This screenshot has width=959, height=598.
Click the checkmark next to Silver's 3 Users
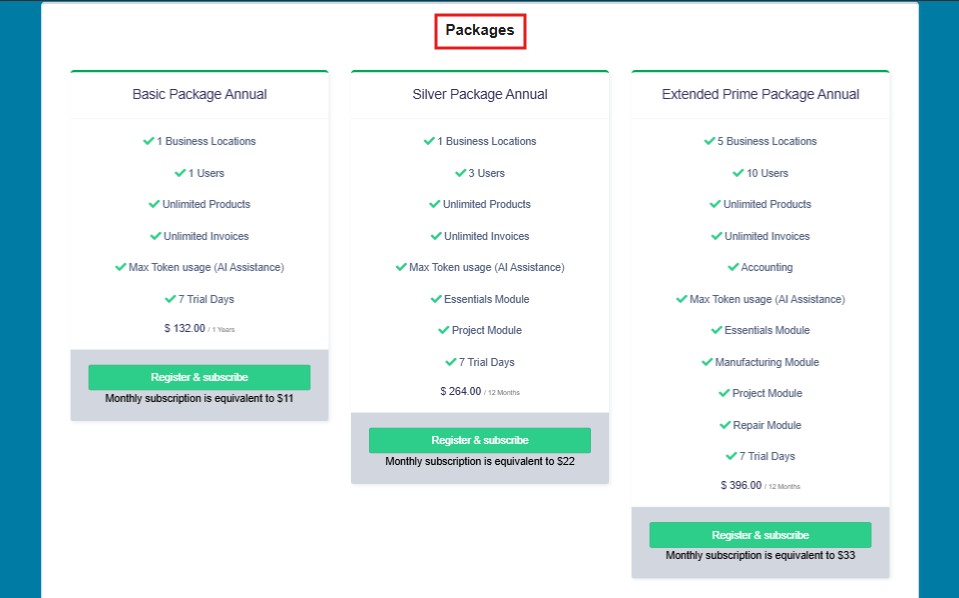(461, 173)
